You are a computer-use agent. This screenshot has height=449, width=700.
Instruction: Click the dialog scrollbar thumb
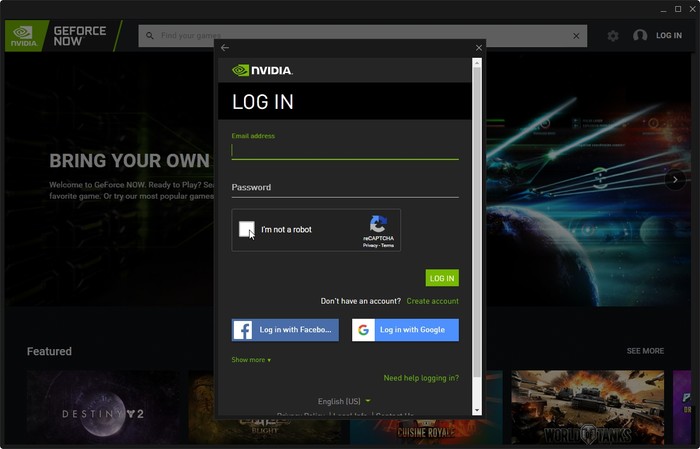pos(477,222)
